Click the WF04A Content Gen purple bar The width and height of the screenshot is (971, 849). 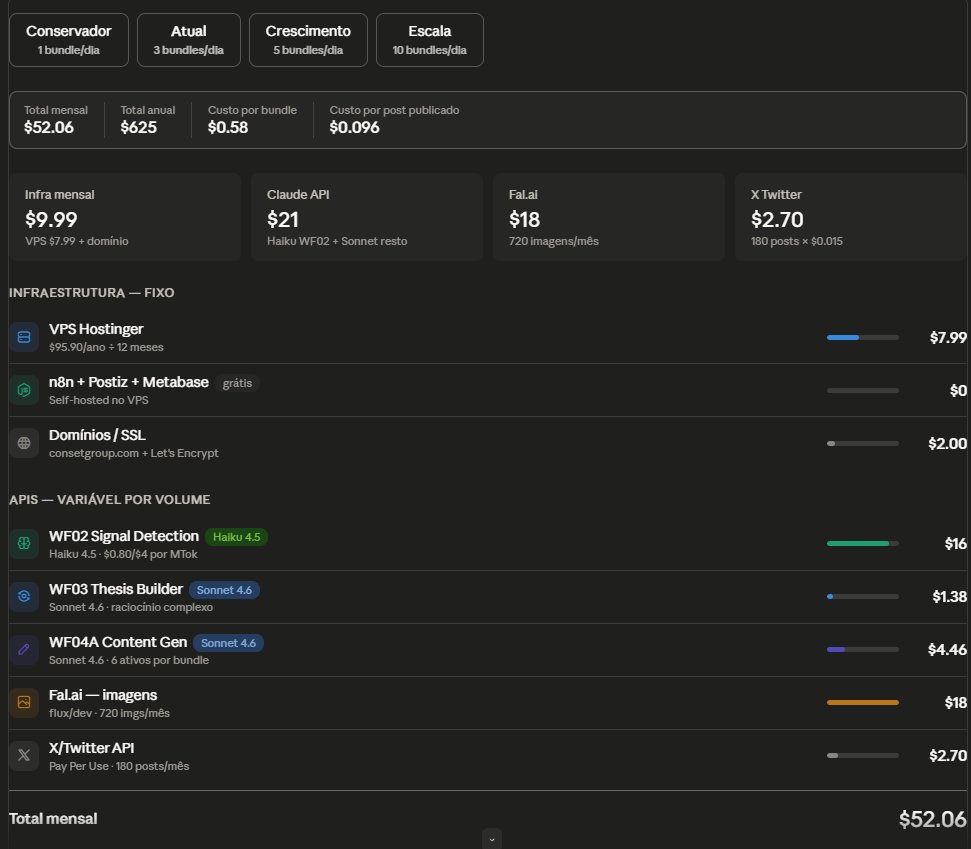click(x=863, y=649)
